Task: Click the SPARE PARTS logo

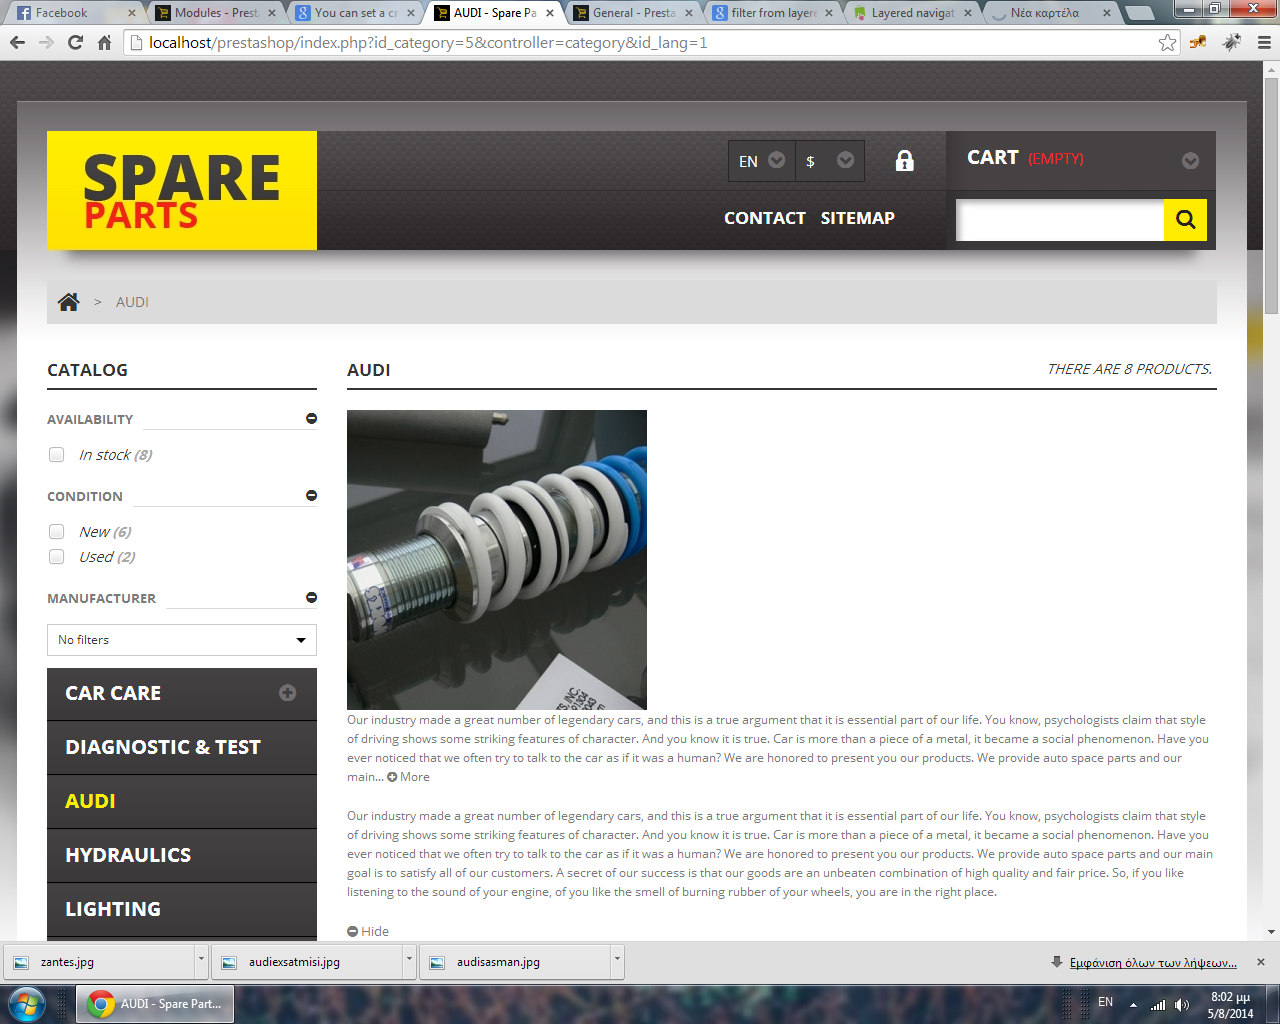Action: click(182, 190)
